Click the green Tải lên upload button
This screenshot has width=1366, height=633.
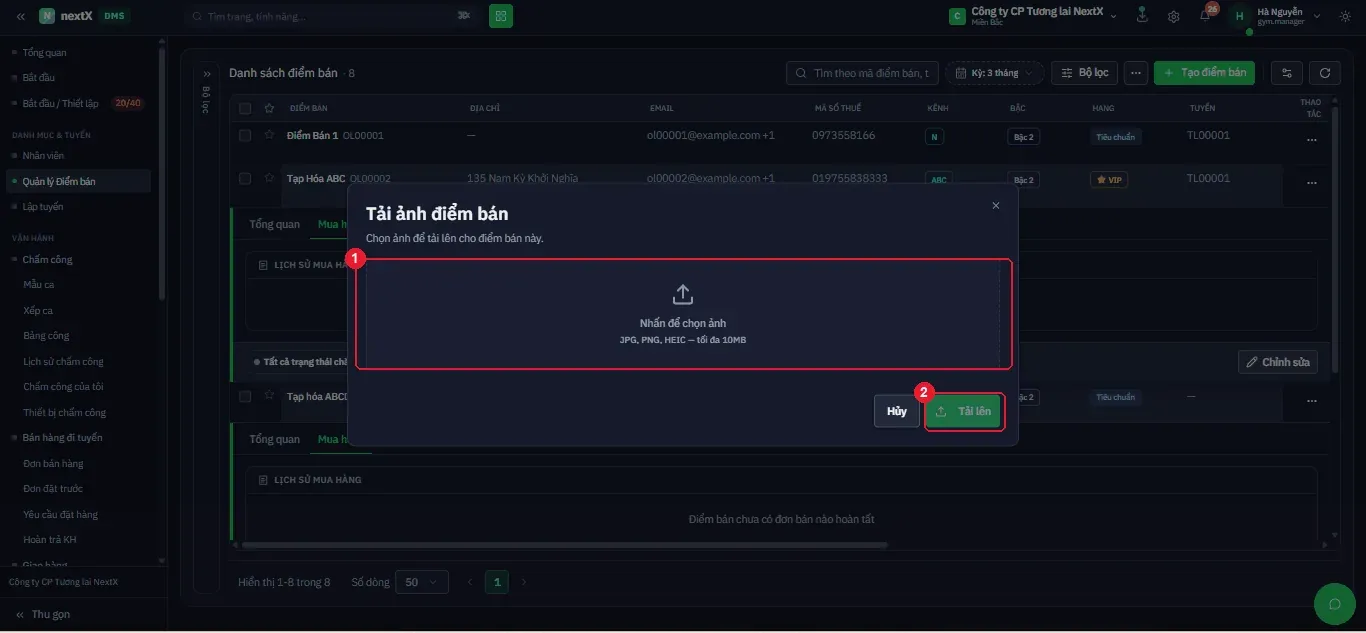[964, 411]
